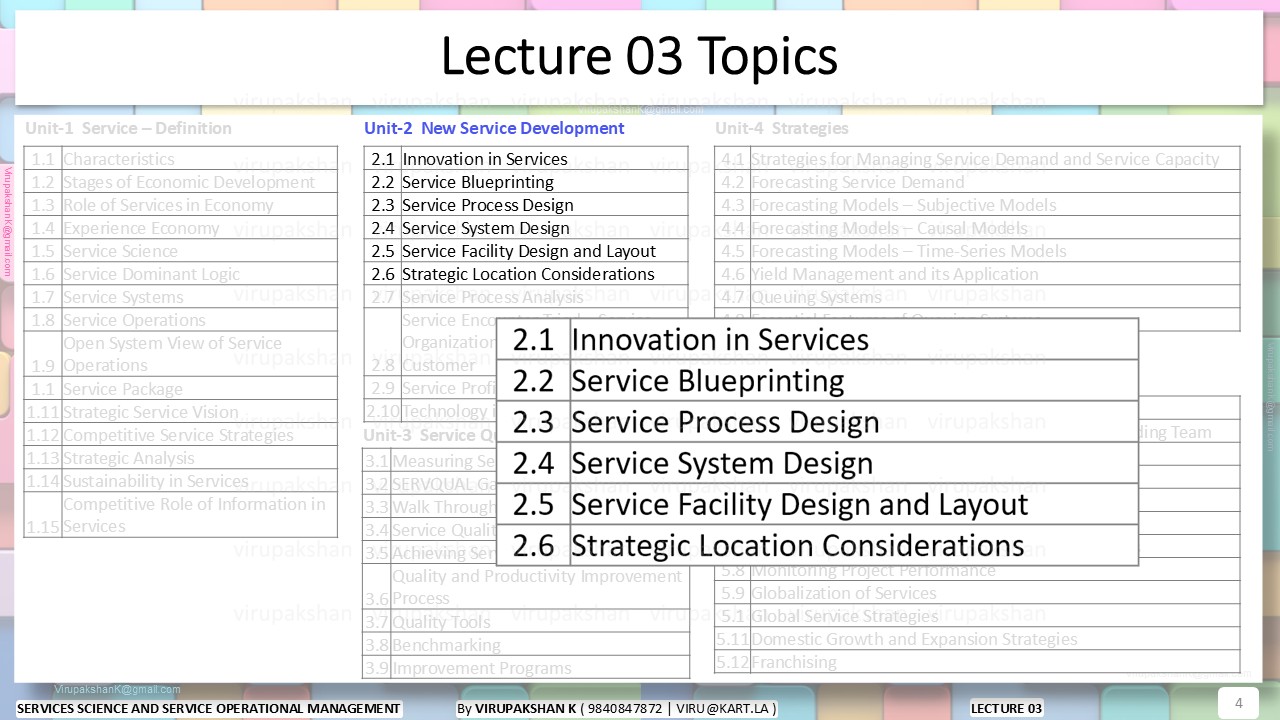Click "Sustainability in Services" row
Screen dimensions: 1280x720
[181, 481]
